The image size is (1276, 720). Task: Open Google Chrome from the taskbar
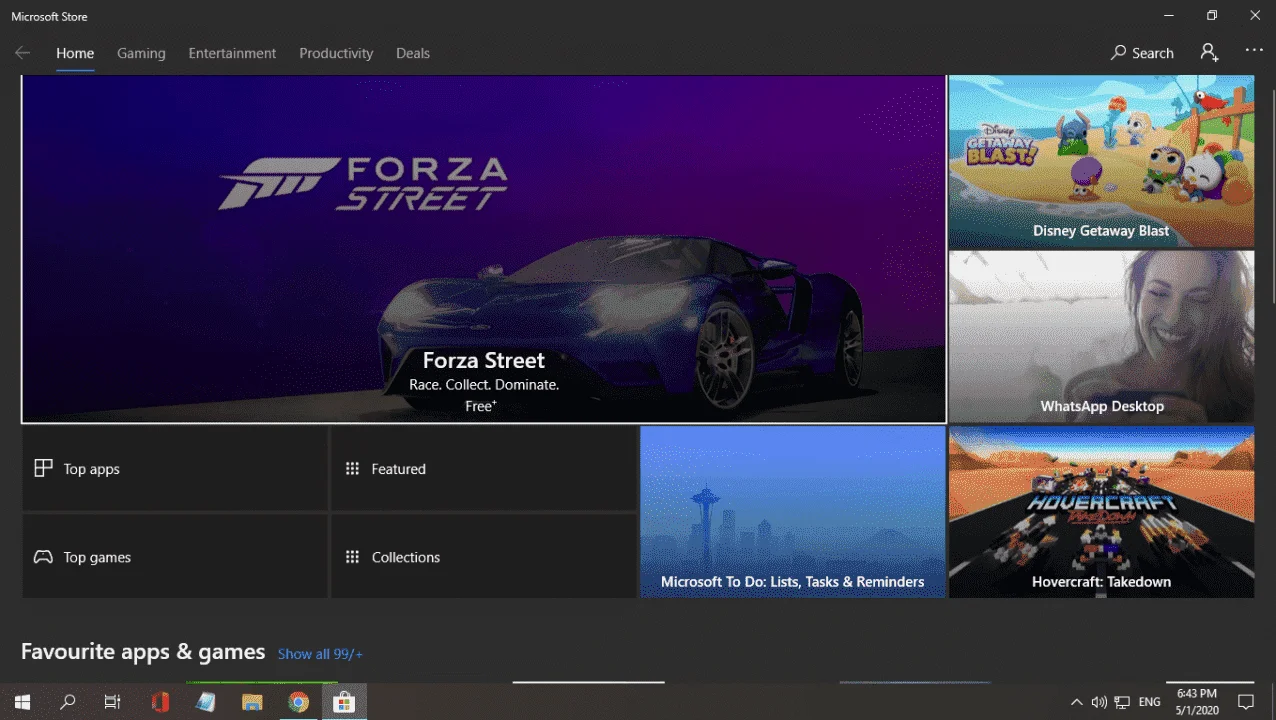pyautogui.click(x=298, y=702)
